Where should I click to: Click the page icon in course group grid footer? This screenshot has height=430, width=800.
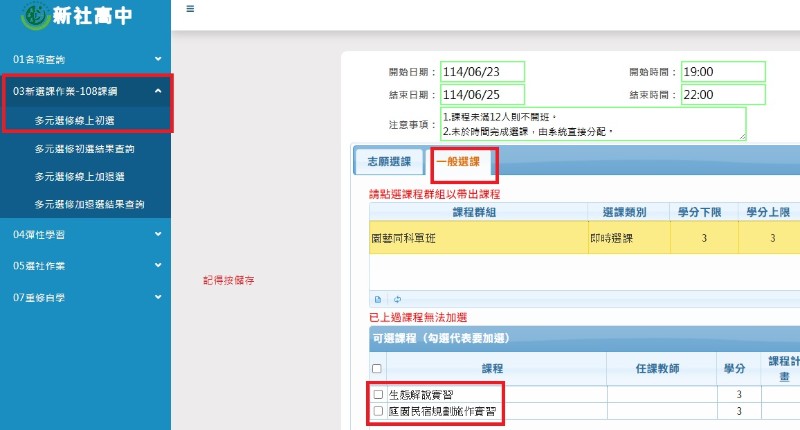pos(378,299)
